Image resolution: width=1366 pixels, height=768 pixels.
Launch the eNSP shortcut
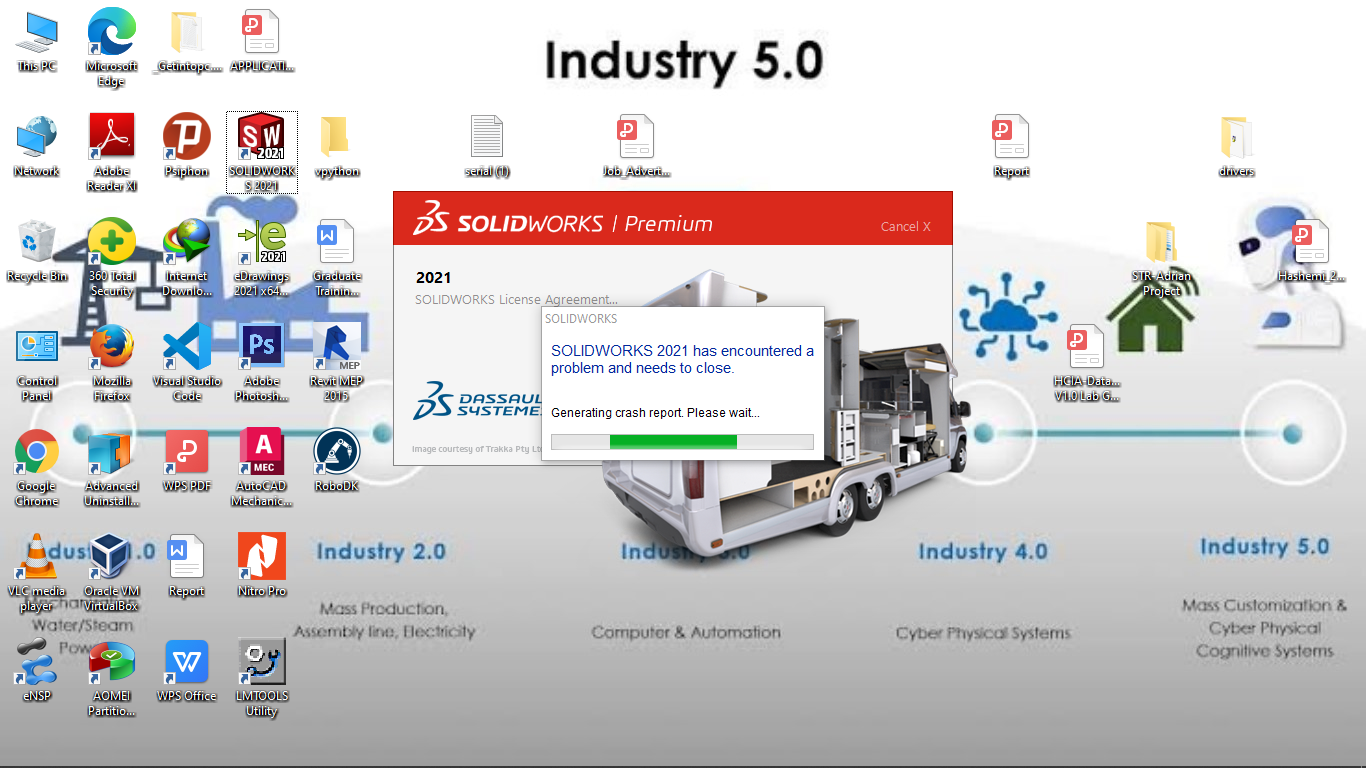(x=37, y=672)
